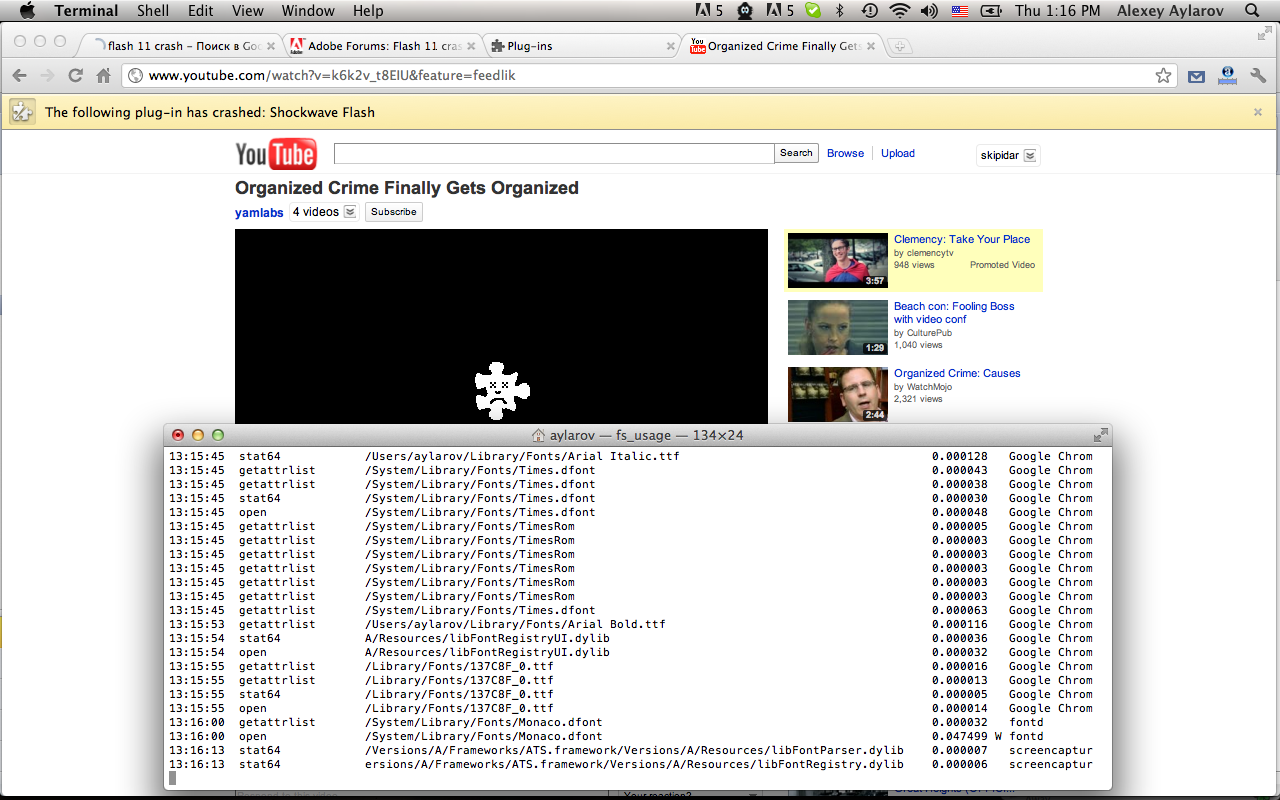Open the yamlabs channel link
The image size is (1280, 800).
tap(259, 213)
